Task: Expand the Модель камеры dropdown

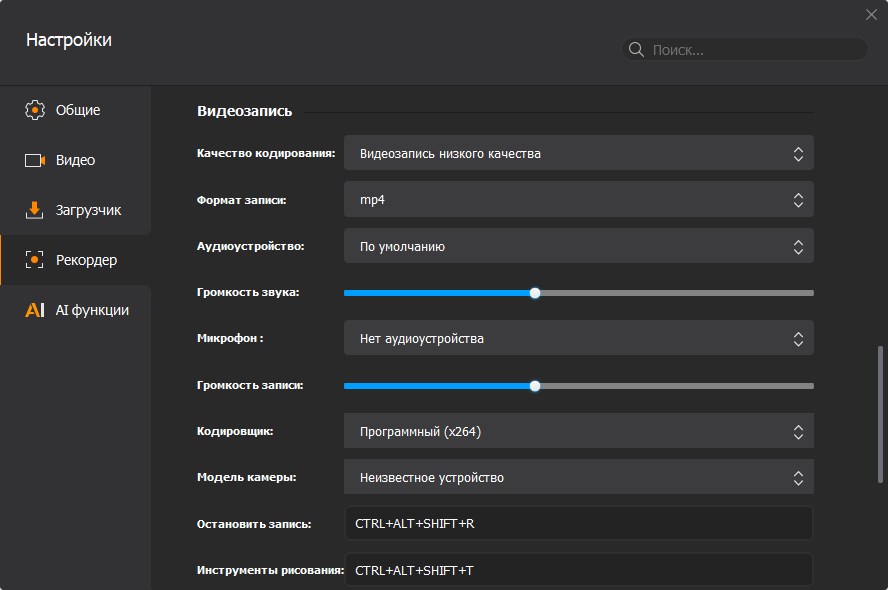Action: point(578,477)
